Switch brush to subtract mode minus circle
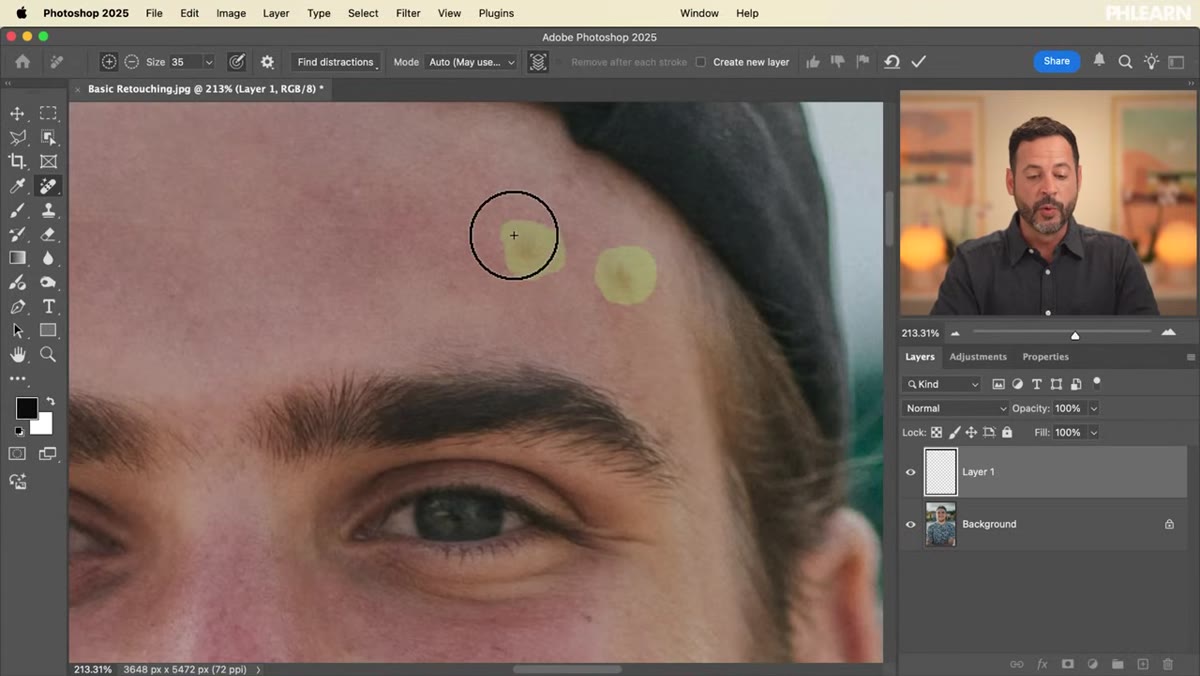This screenshot has width=1200, height=676. pos(132,62)
